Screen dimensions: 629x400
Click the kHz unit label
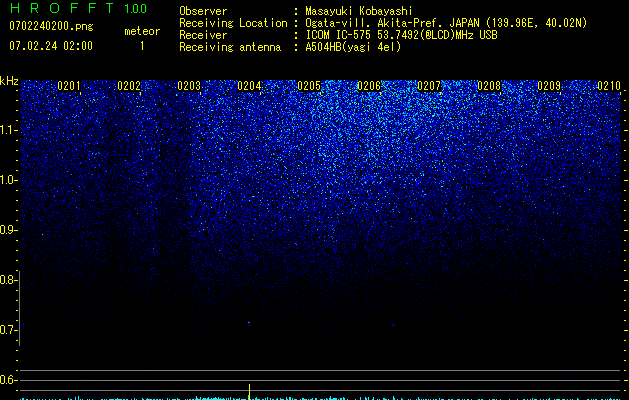[x=9, y=81]
